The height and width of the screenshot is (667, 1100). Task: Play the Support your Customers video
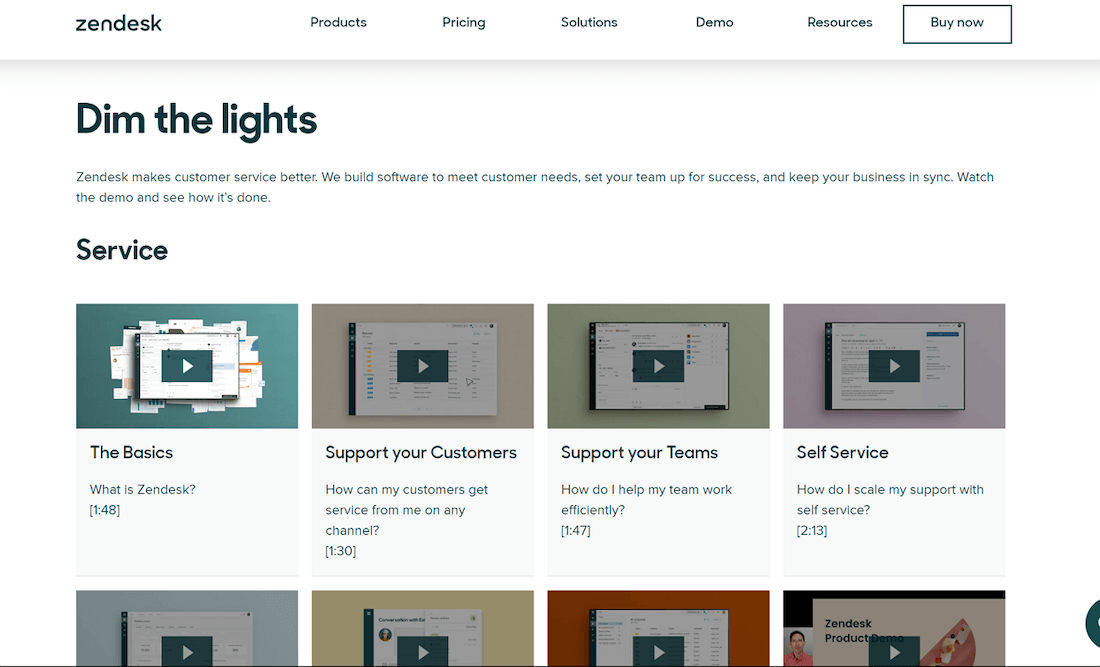click(x=423, y=366)
